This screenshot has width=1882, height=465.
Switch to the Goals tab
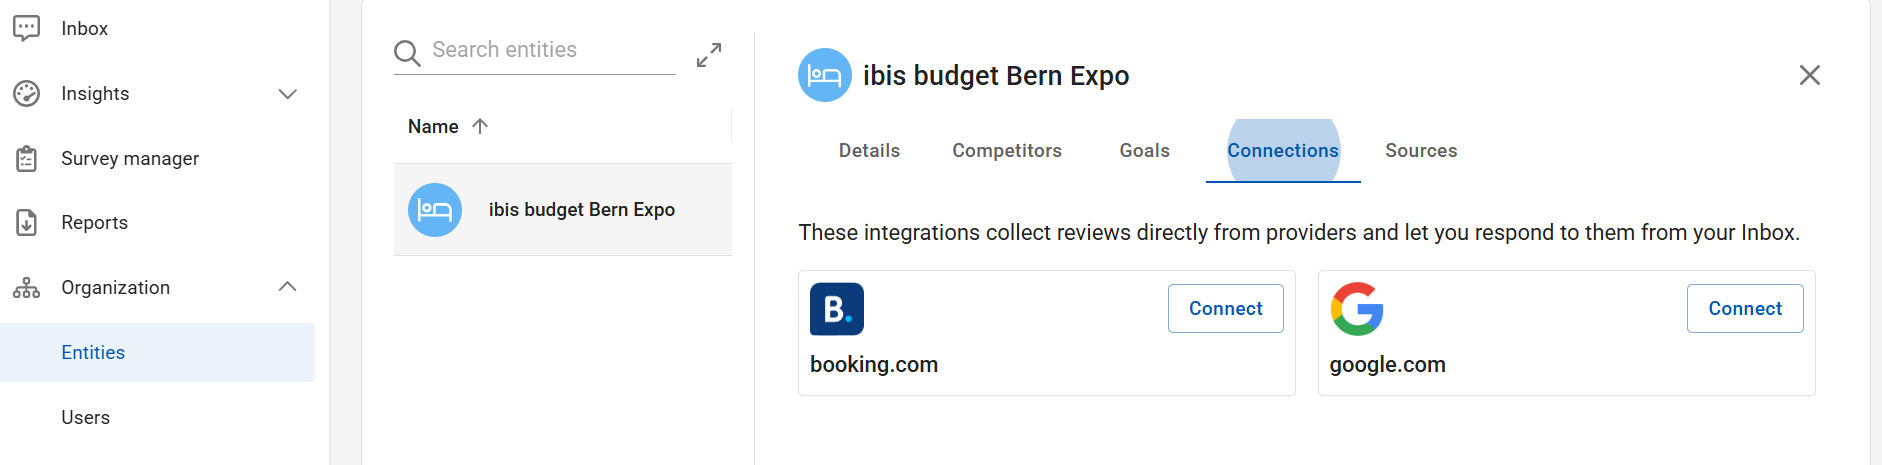click(1145, 150)
